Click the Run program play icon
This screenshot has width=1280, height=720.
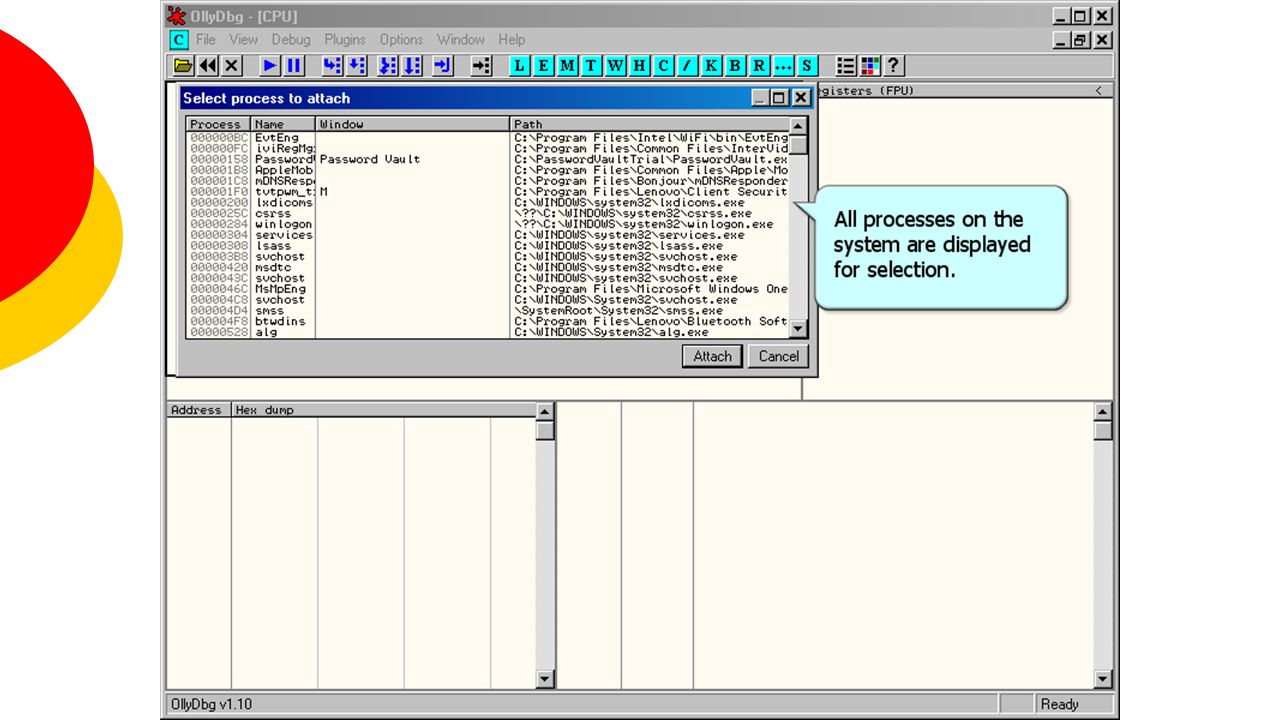coord(270,66)
